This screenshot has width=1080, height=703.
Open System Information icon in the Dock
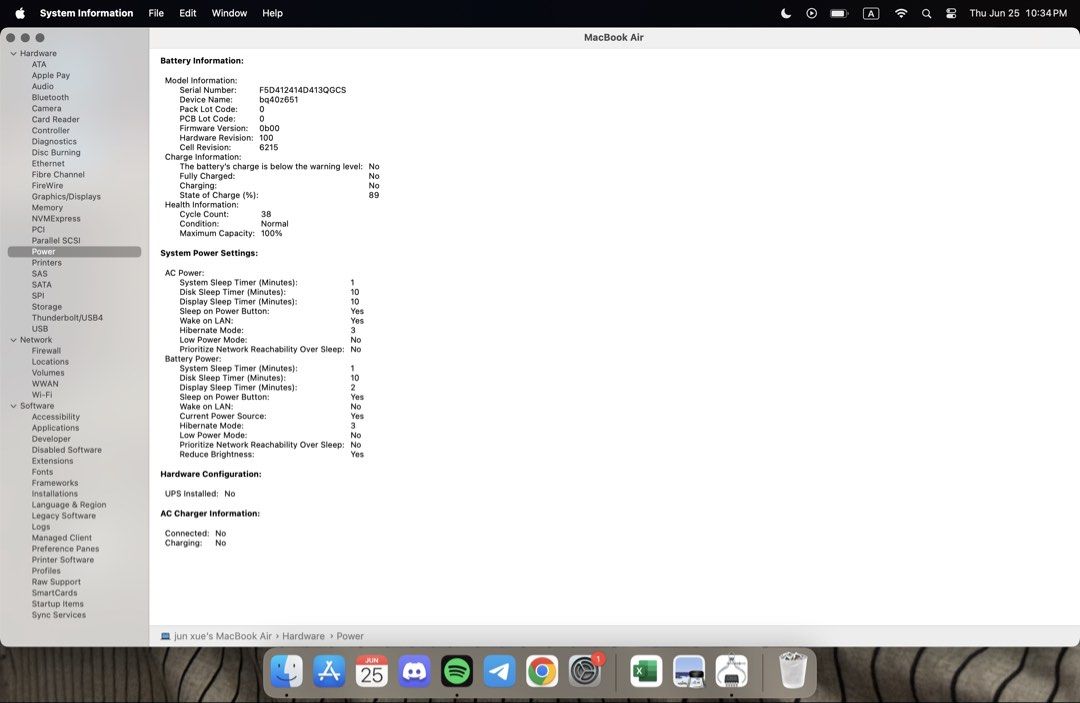tap(731, 671)
